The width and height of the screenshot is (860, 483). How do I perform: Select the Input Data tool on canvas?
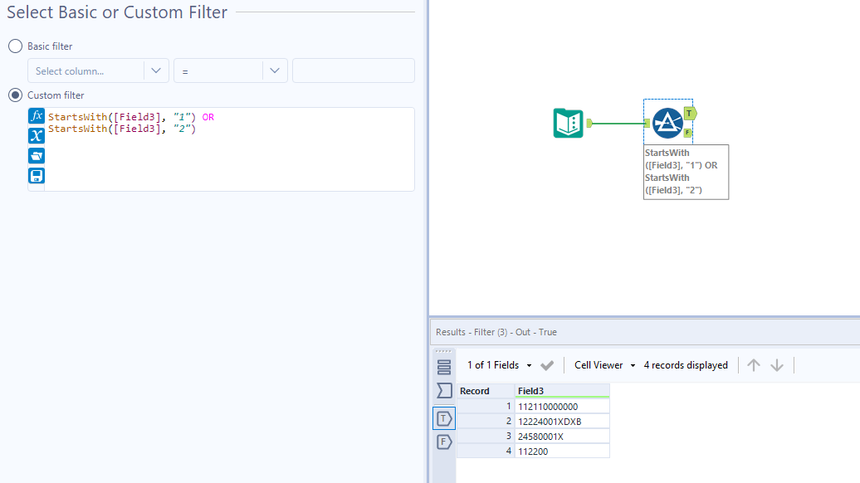[568, 123]
